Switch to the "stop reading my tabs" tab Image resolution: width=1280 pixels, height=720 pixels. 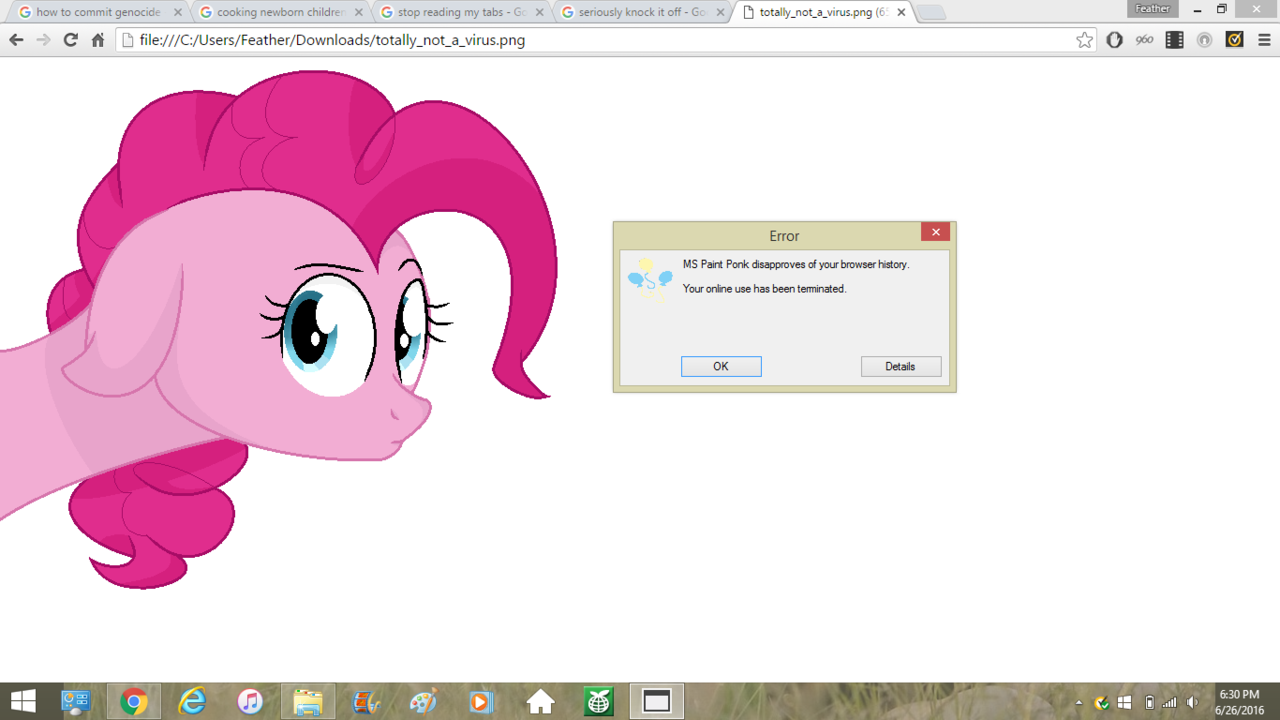click(461, 12)
